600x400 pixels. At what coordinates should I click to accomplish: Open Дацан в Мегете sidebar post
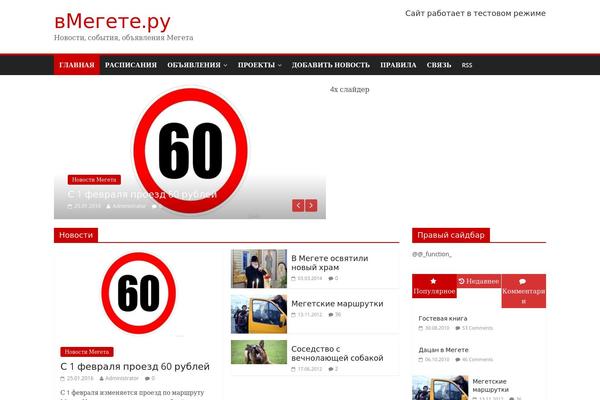(x=443, y=349)
